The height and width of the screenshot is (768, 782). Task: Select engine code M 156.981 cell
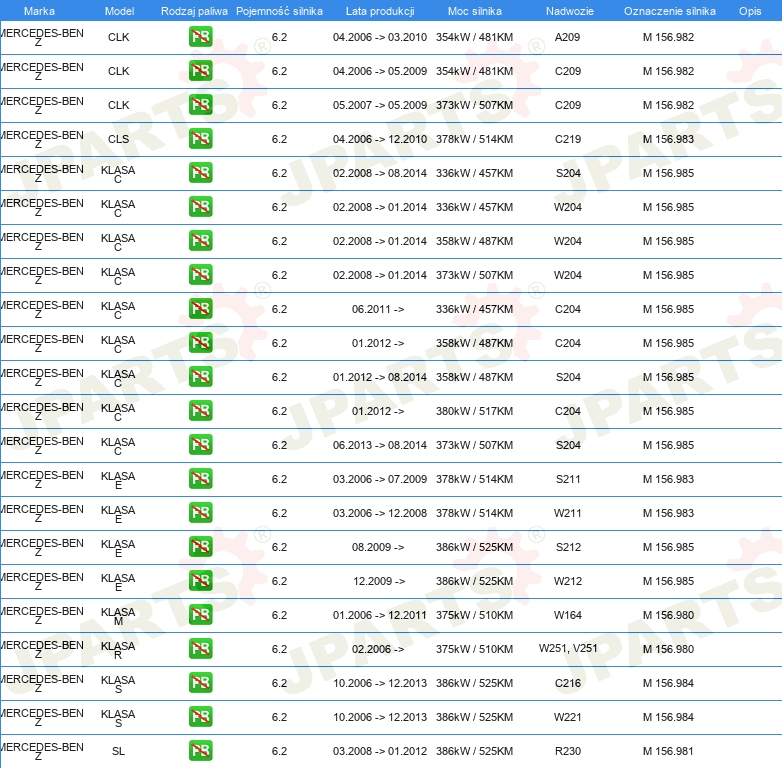668,751
